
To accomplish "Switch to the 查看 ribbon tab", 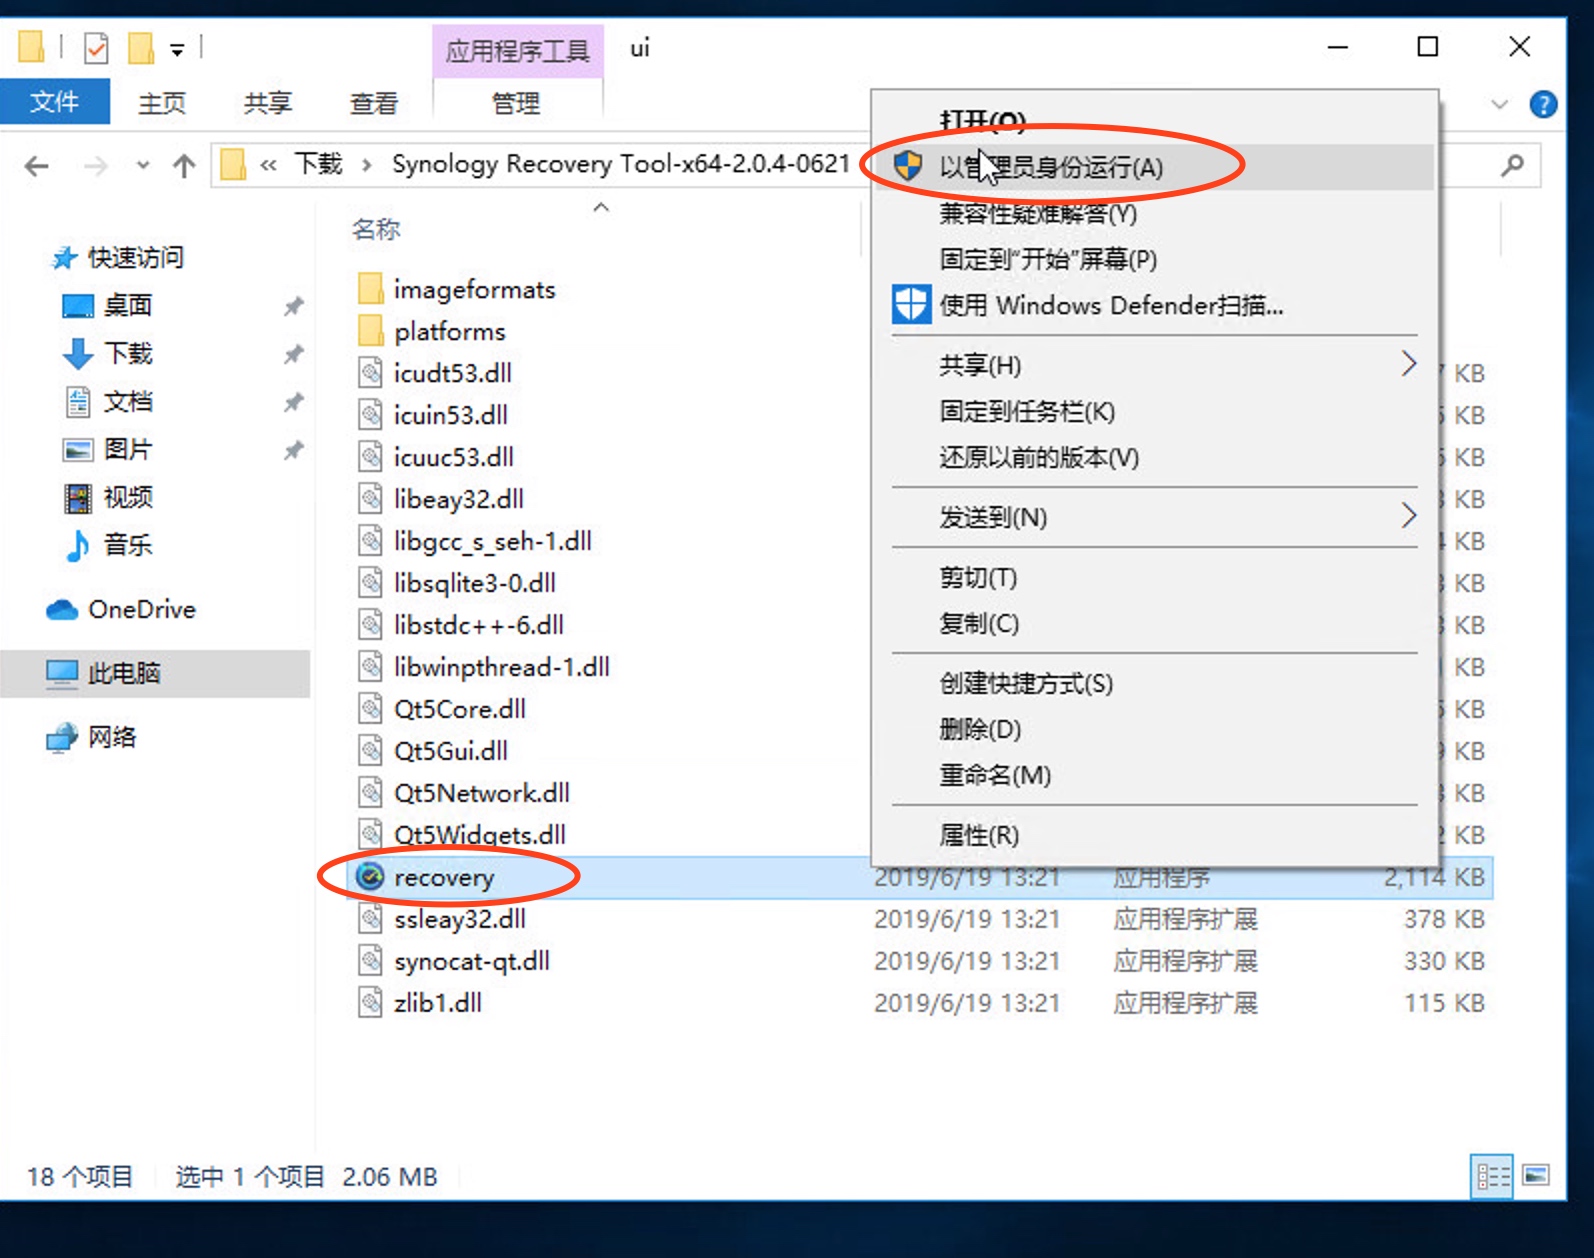I will pyautogui.click(x=374, y=102).
